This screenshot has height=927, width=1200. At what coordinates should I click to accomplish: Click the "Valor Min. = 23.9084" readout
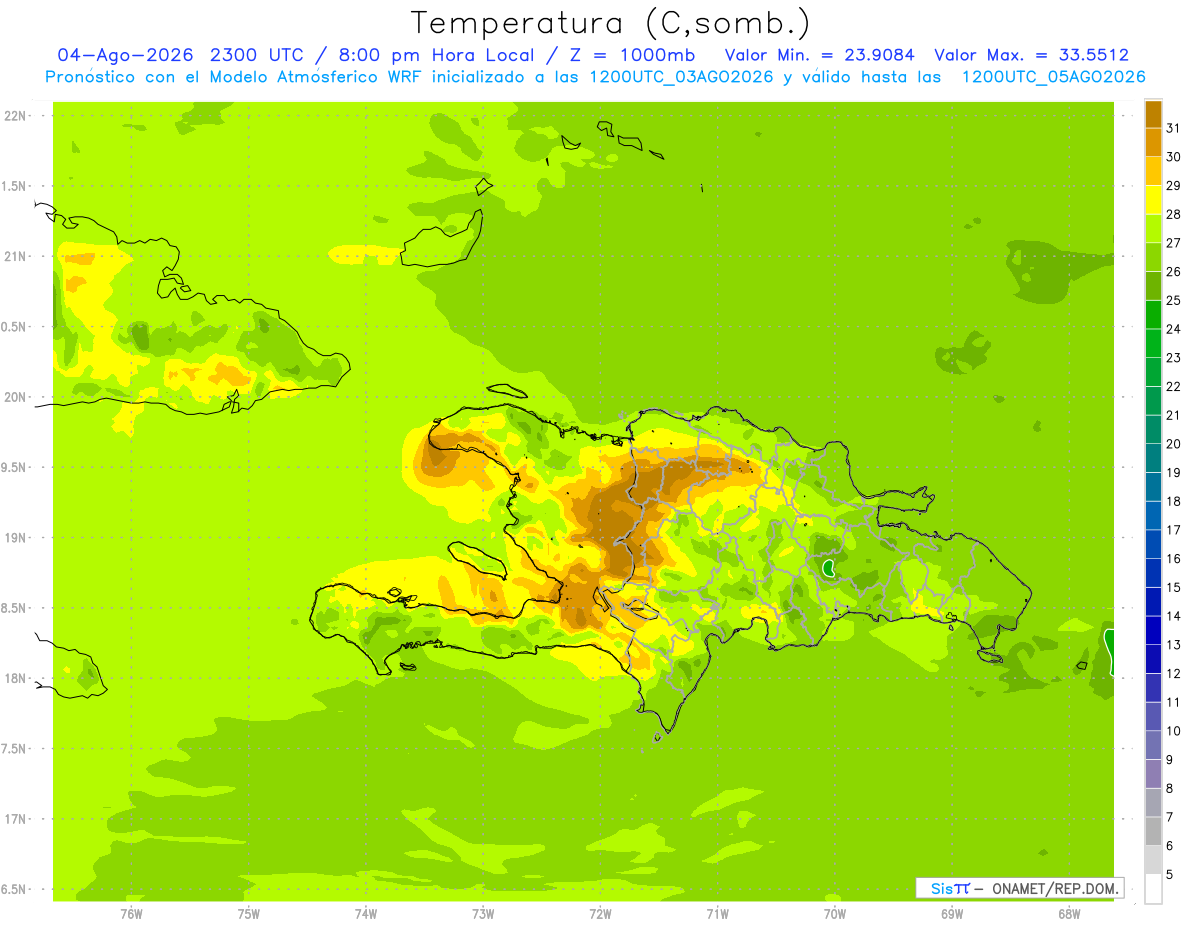click(x=820, y=55)
